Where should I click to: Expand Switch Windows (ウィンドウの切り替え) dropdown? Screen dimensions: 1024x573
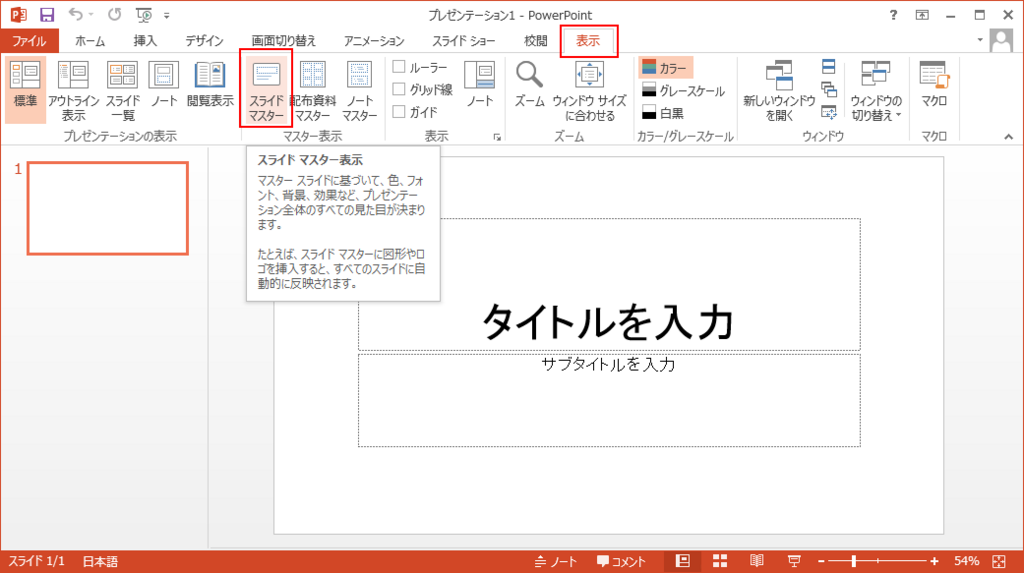click(x=875, y=90)
